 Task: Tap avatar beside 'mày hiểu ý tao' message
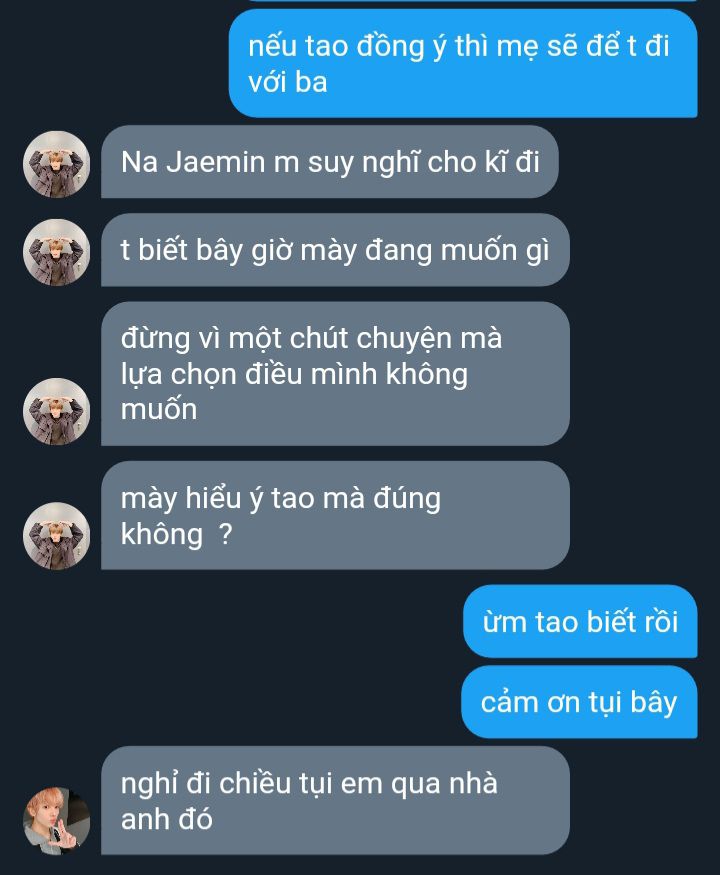pos(56,536)
